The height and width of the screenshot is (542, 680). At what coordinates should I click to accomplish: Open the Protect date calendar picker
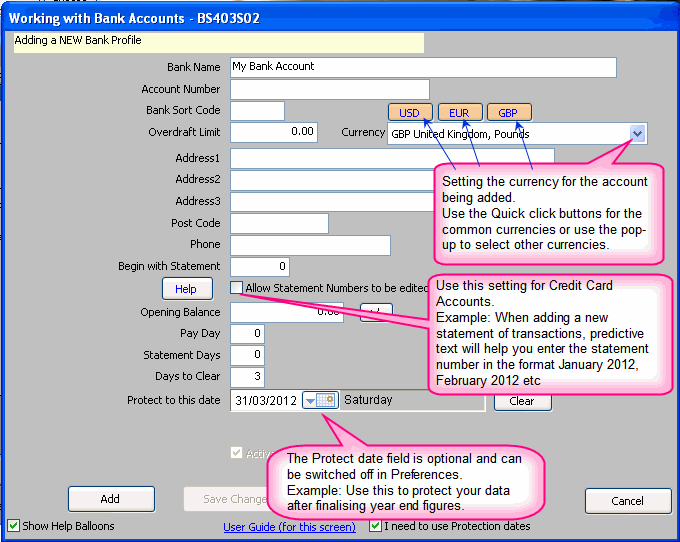pyautogui.click(x=320, y=400)
